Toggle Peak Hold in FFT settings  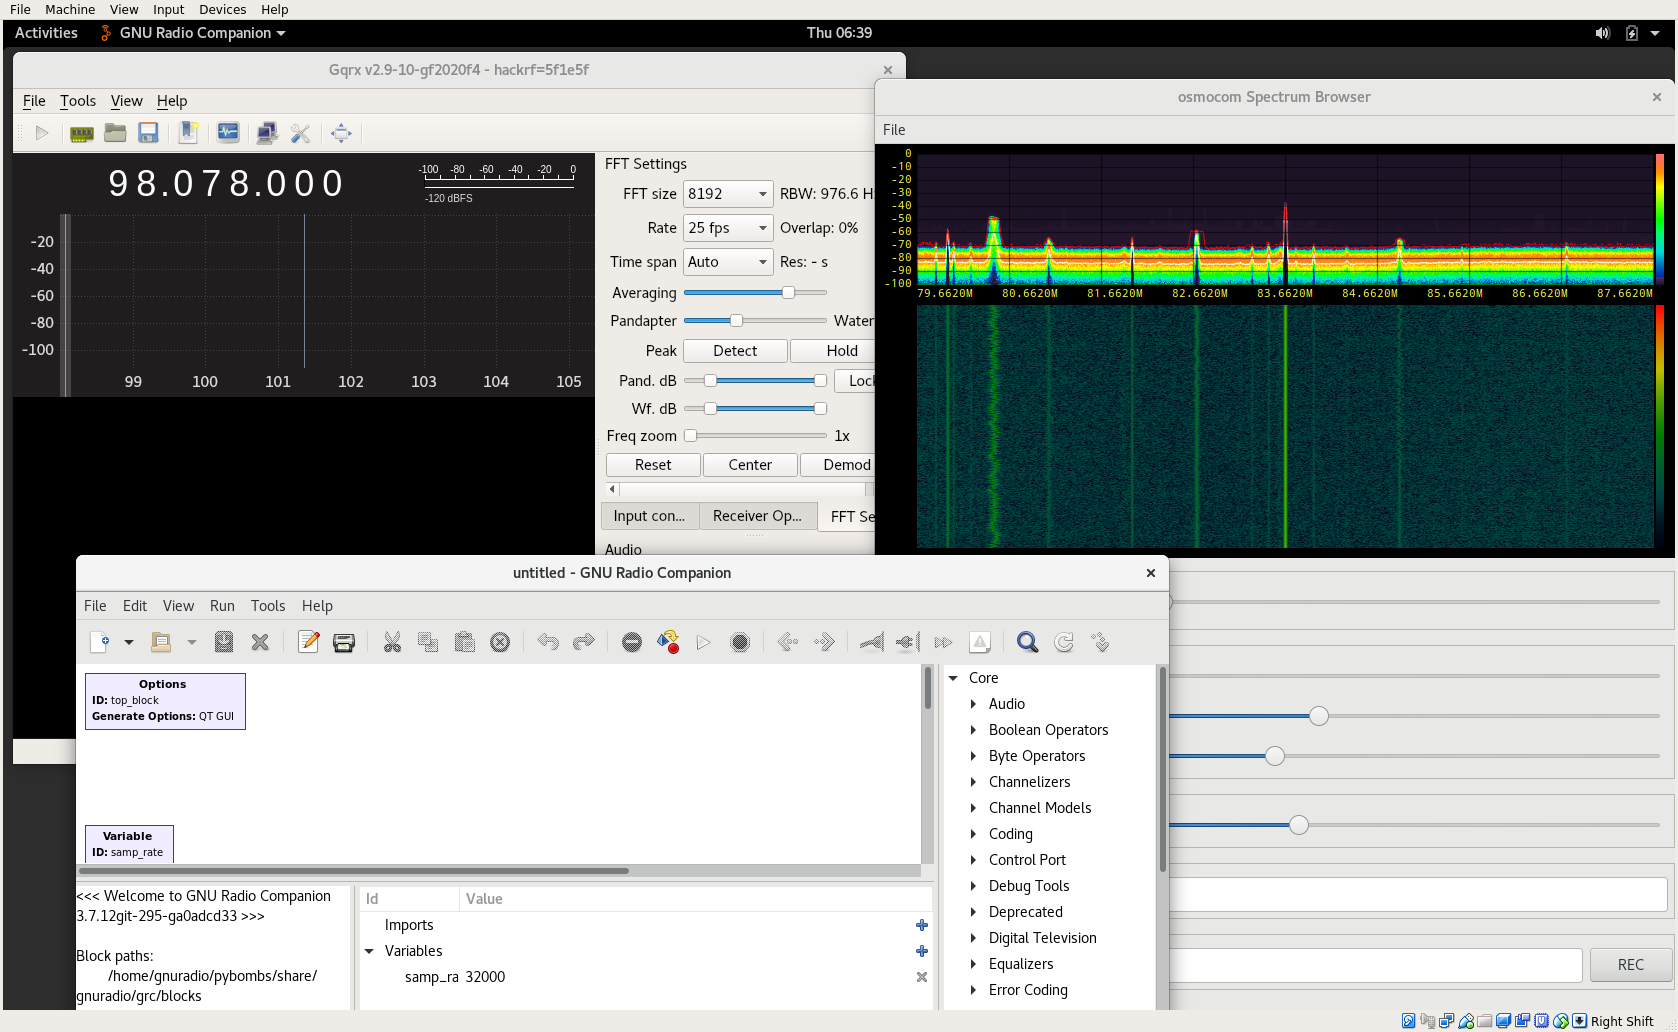840,351
